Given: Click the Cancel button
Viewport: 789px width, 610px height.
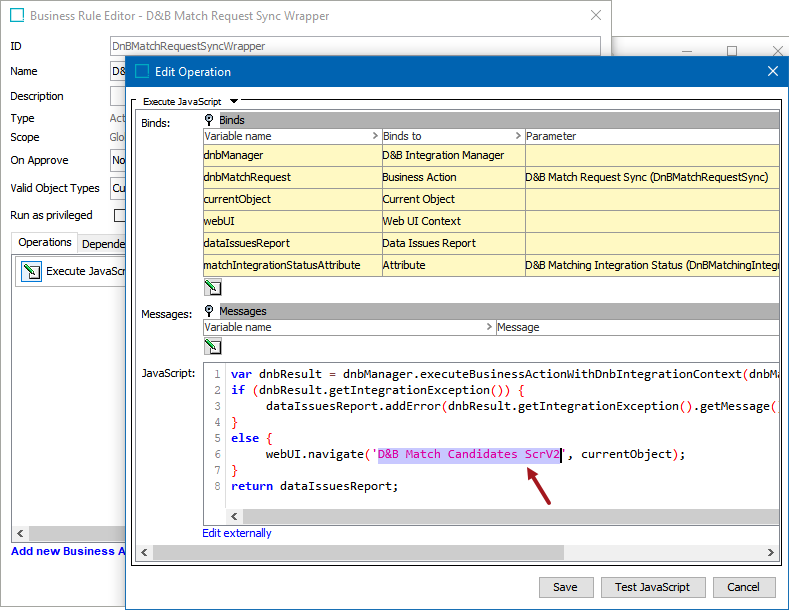Looking at the screenshot, I should [x=743, y=587].
